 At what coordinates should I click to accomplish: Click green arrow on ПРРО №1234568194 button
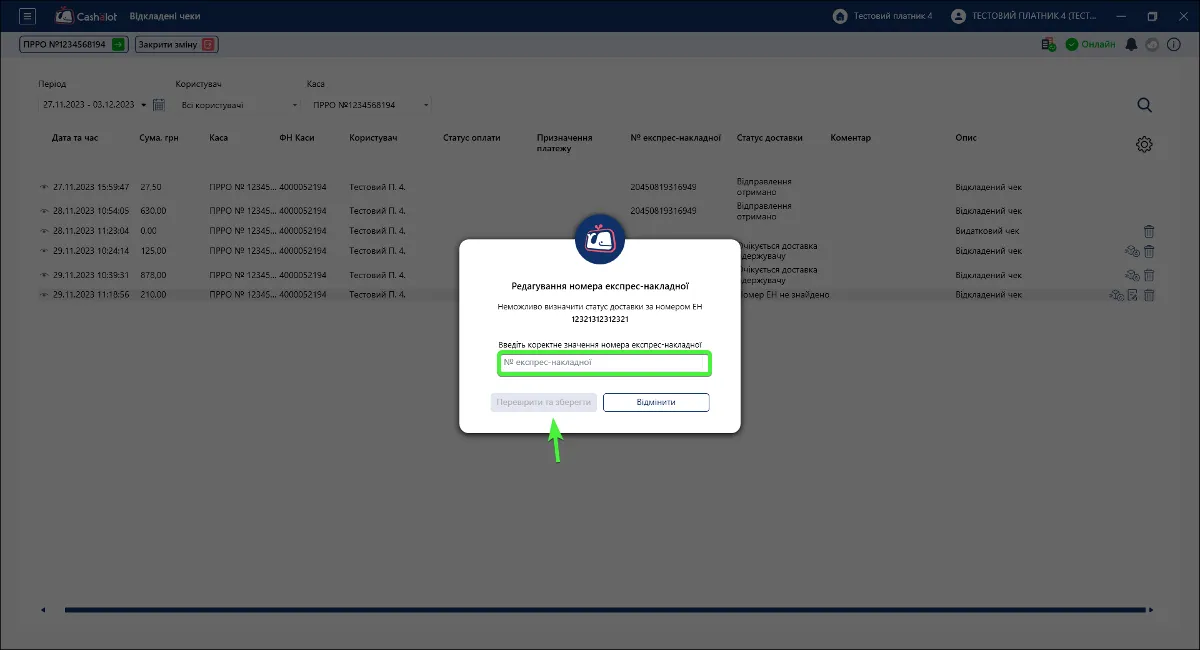coord(119,44)
